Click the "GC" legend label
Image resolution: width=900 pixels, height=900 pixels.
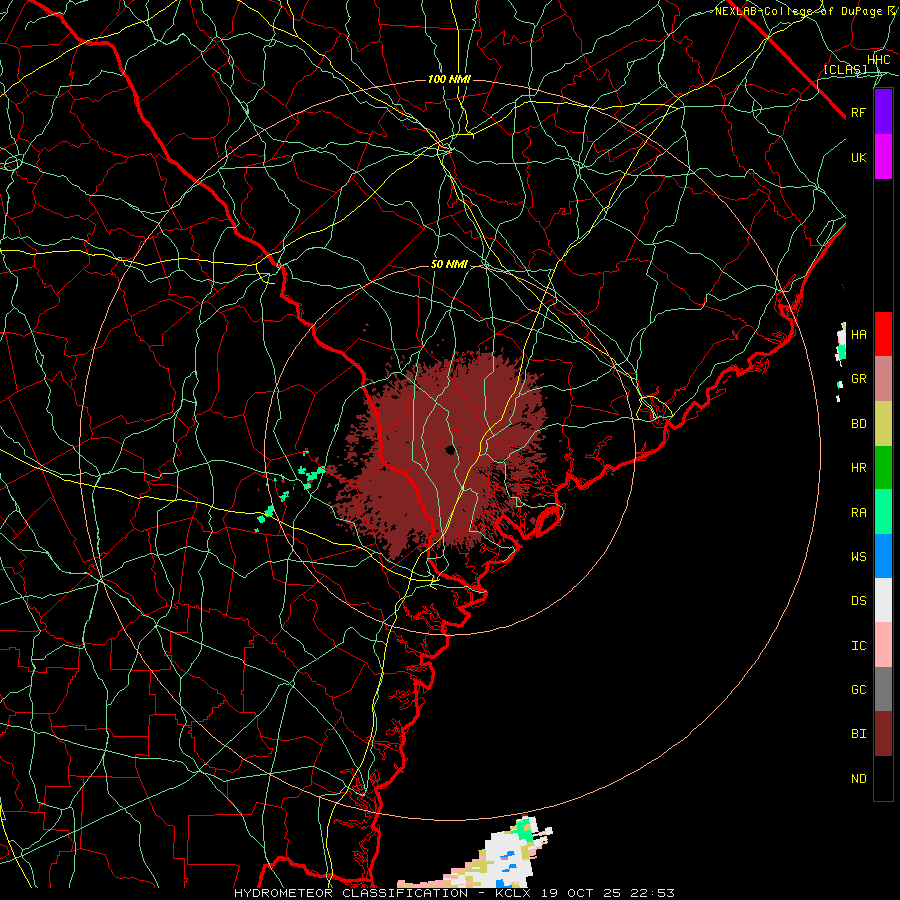[858, 689]
